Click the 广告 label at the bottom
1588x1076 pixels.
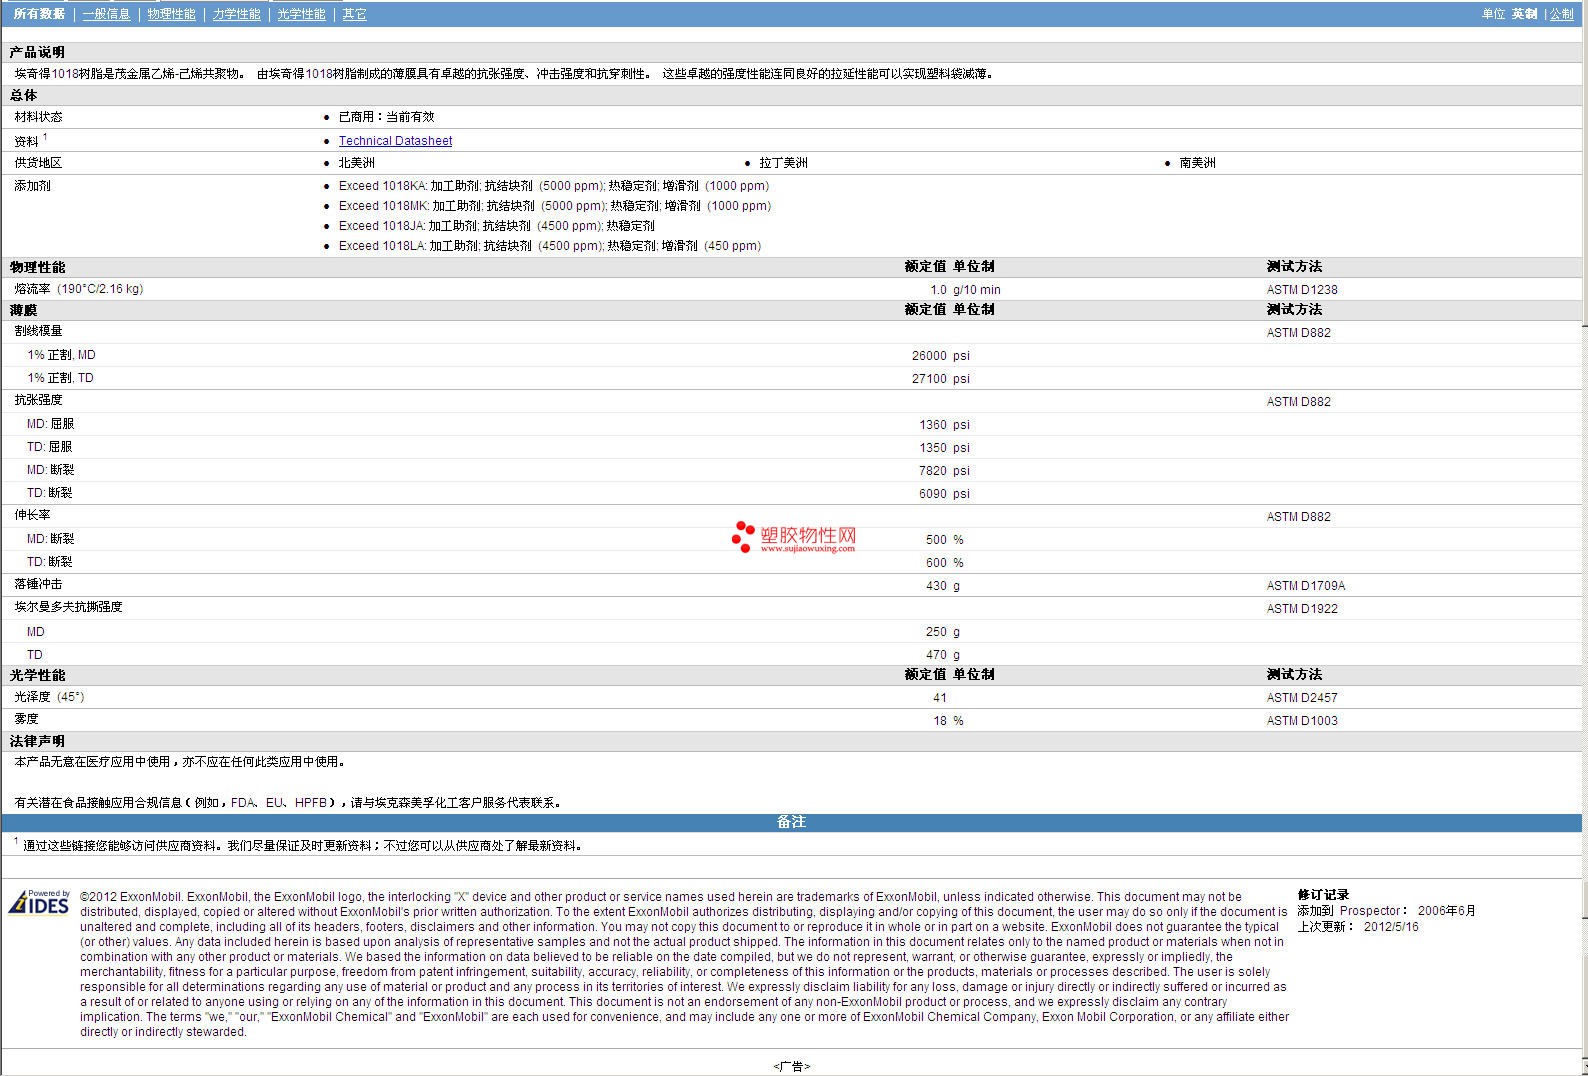tap(792, 1067)
